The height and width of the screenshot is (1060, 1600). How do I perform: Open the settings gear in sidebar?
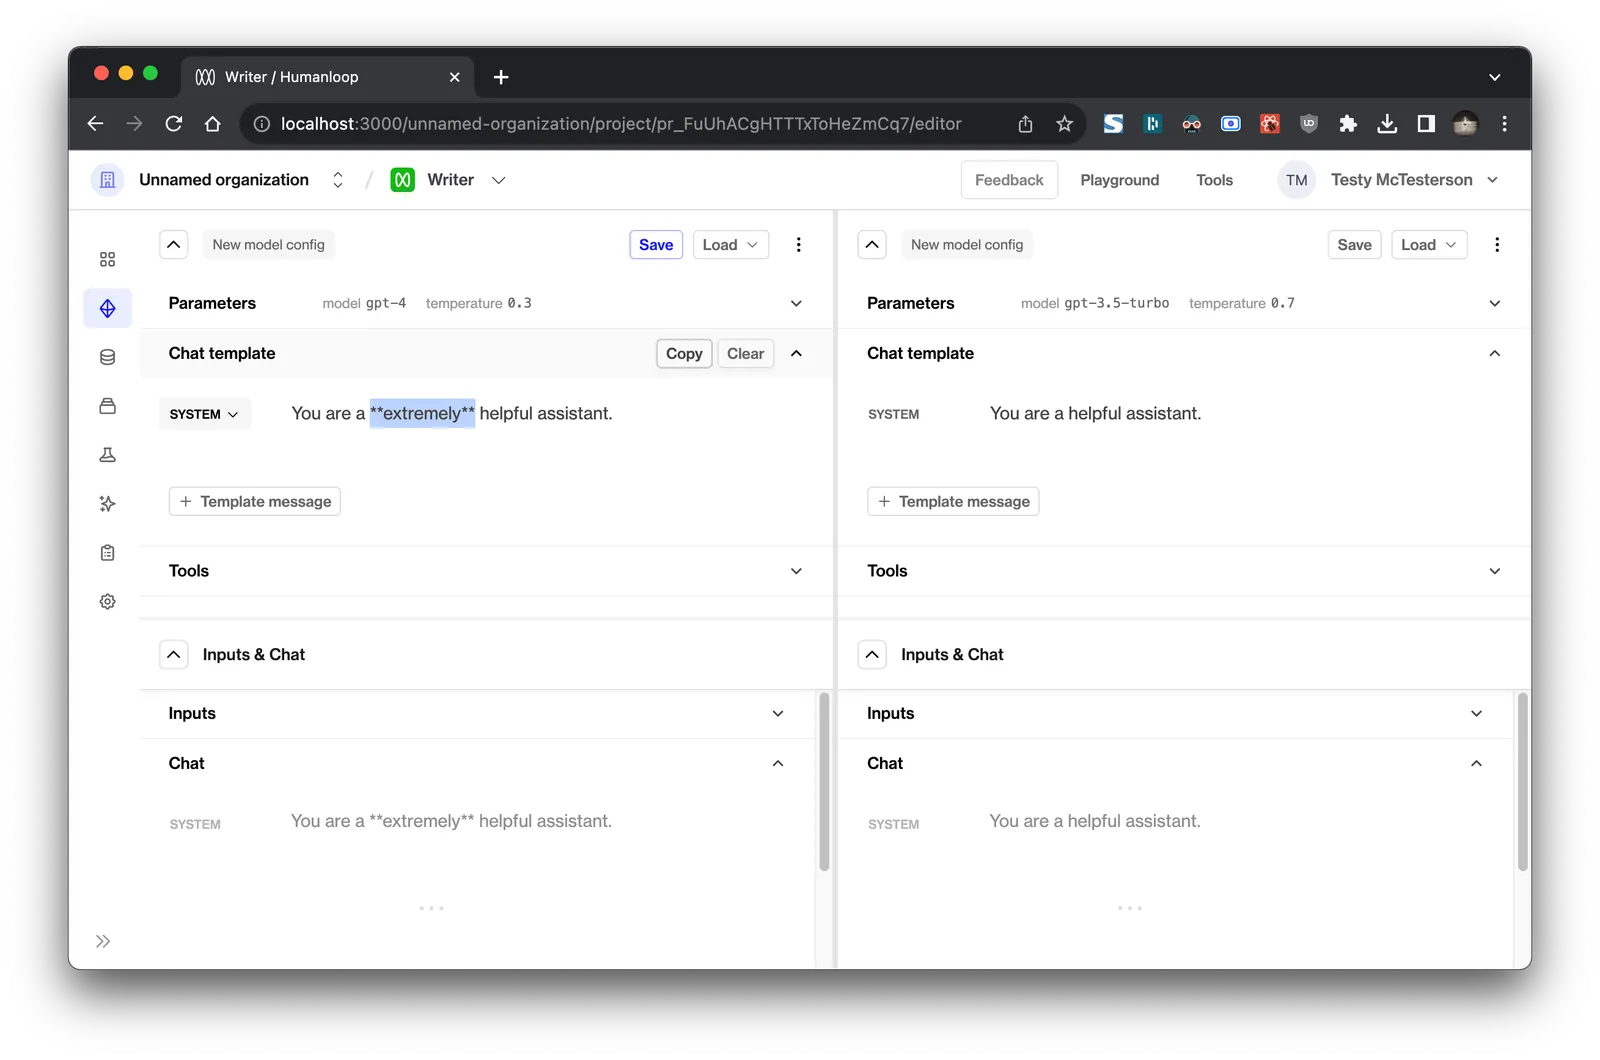click(x=107, y=602)
